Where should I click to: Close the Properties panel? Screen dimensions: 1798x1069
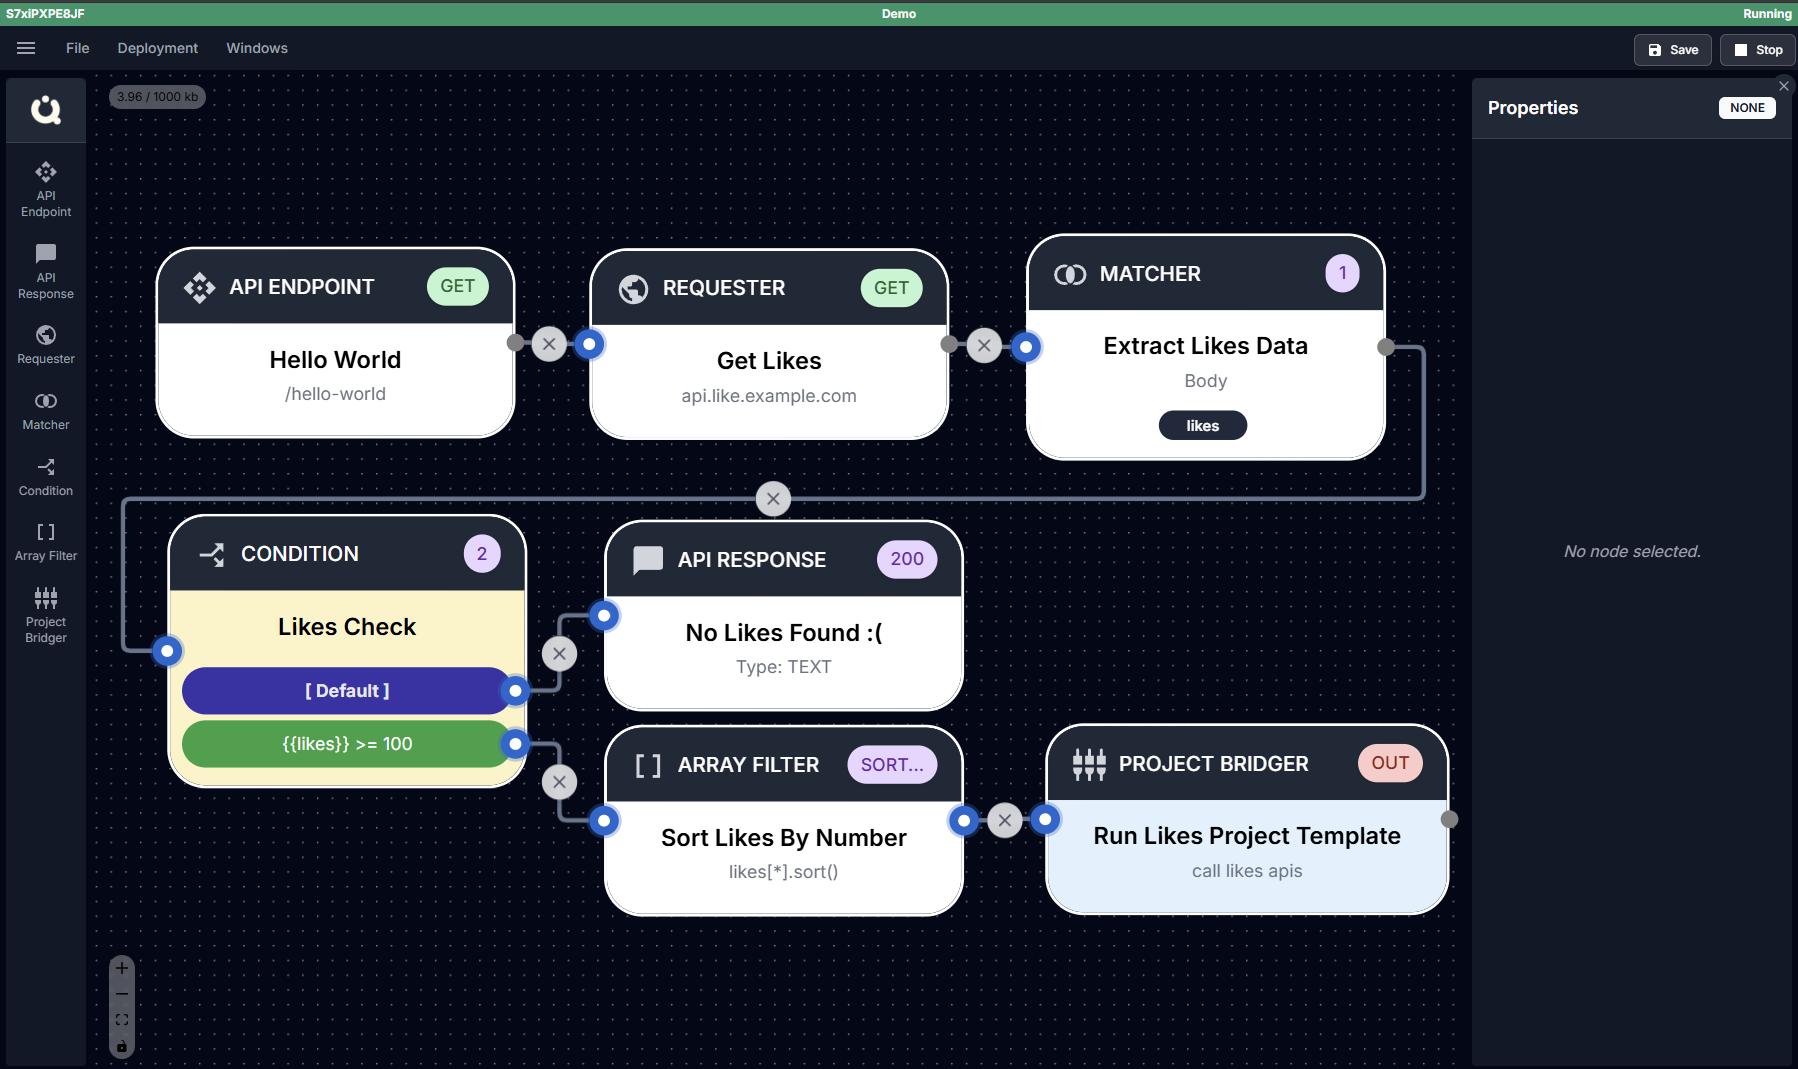(x=1784, y=86)
